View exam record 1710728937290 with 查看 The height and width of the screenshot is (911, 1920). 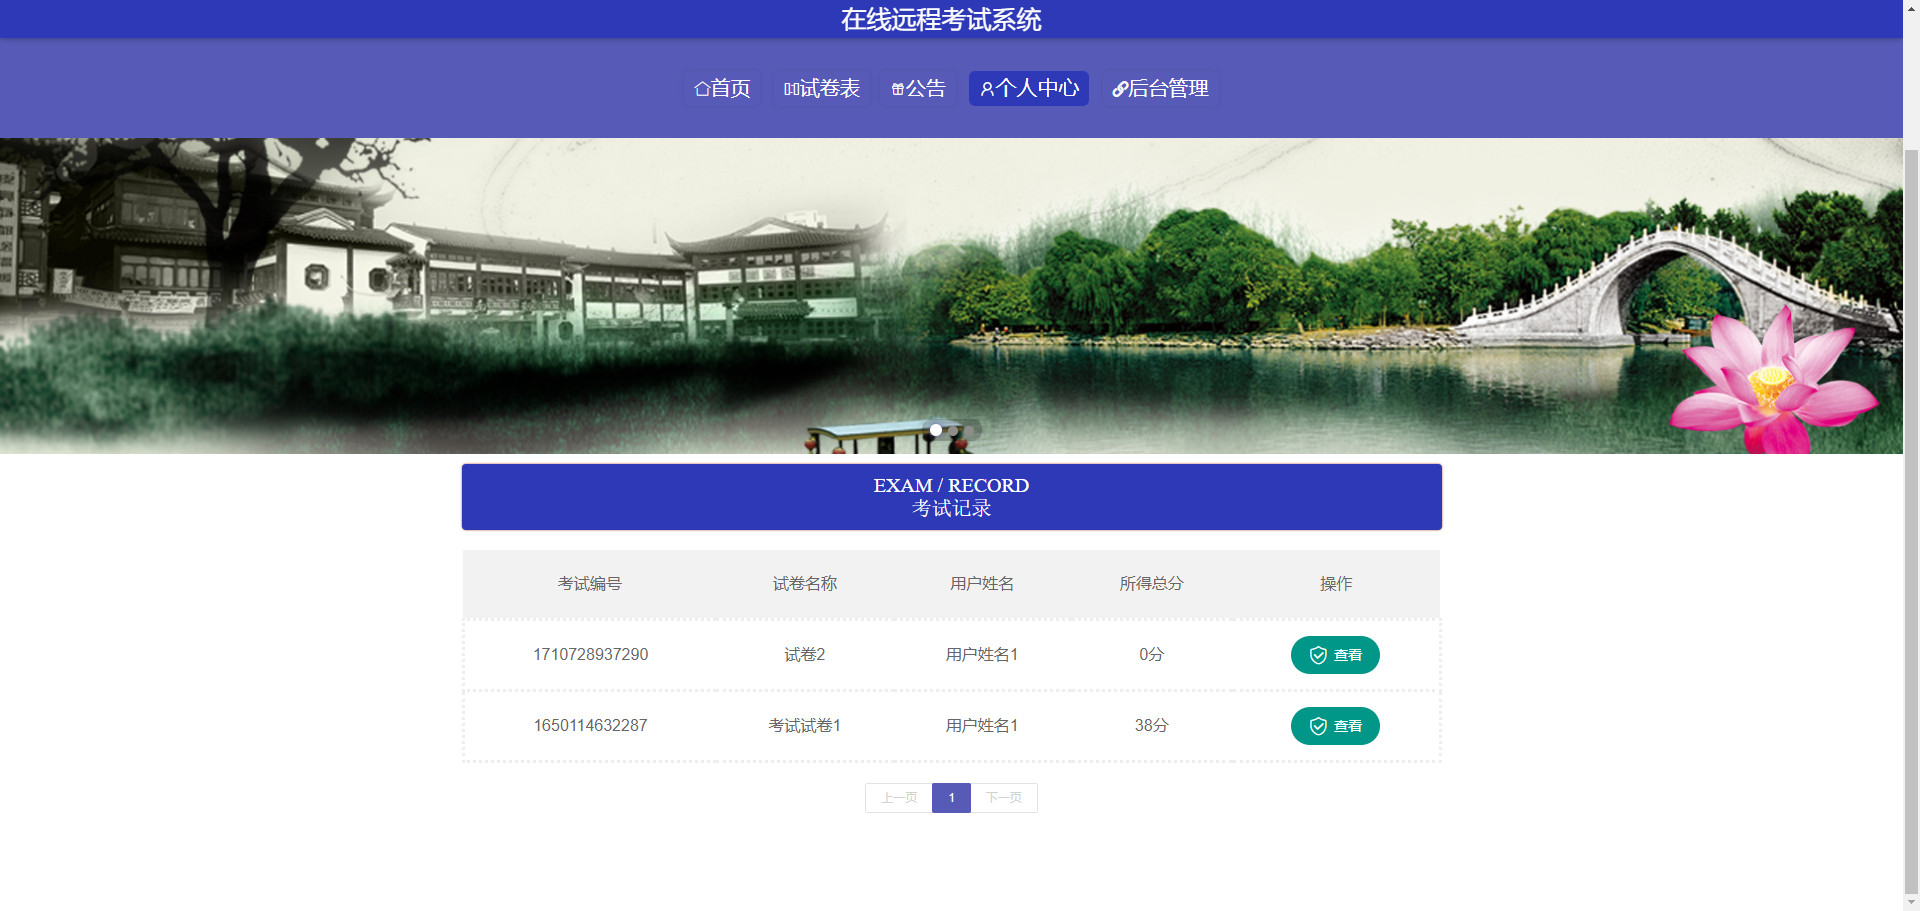pyautogui.click(x=1335, y=655)
